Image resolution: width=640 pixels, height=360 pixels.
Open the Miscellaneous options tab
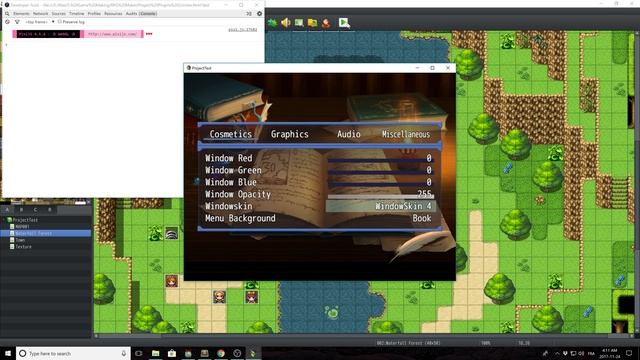click(x=406, y=134)
